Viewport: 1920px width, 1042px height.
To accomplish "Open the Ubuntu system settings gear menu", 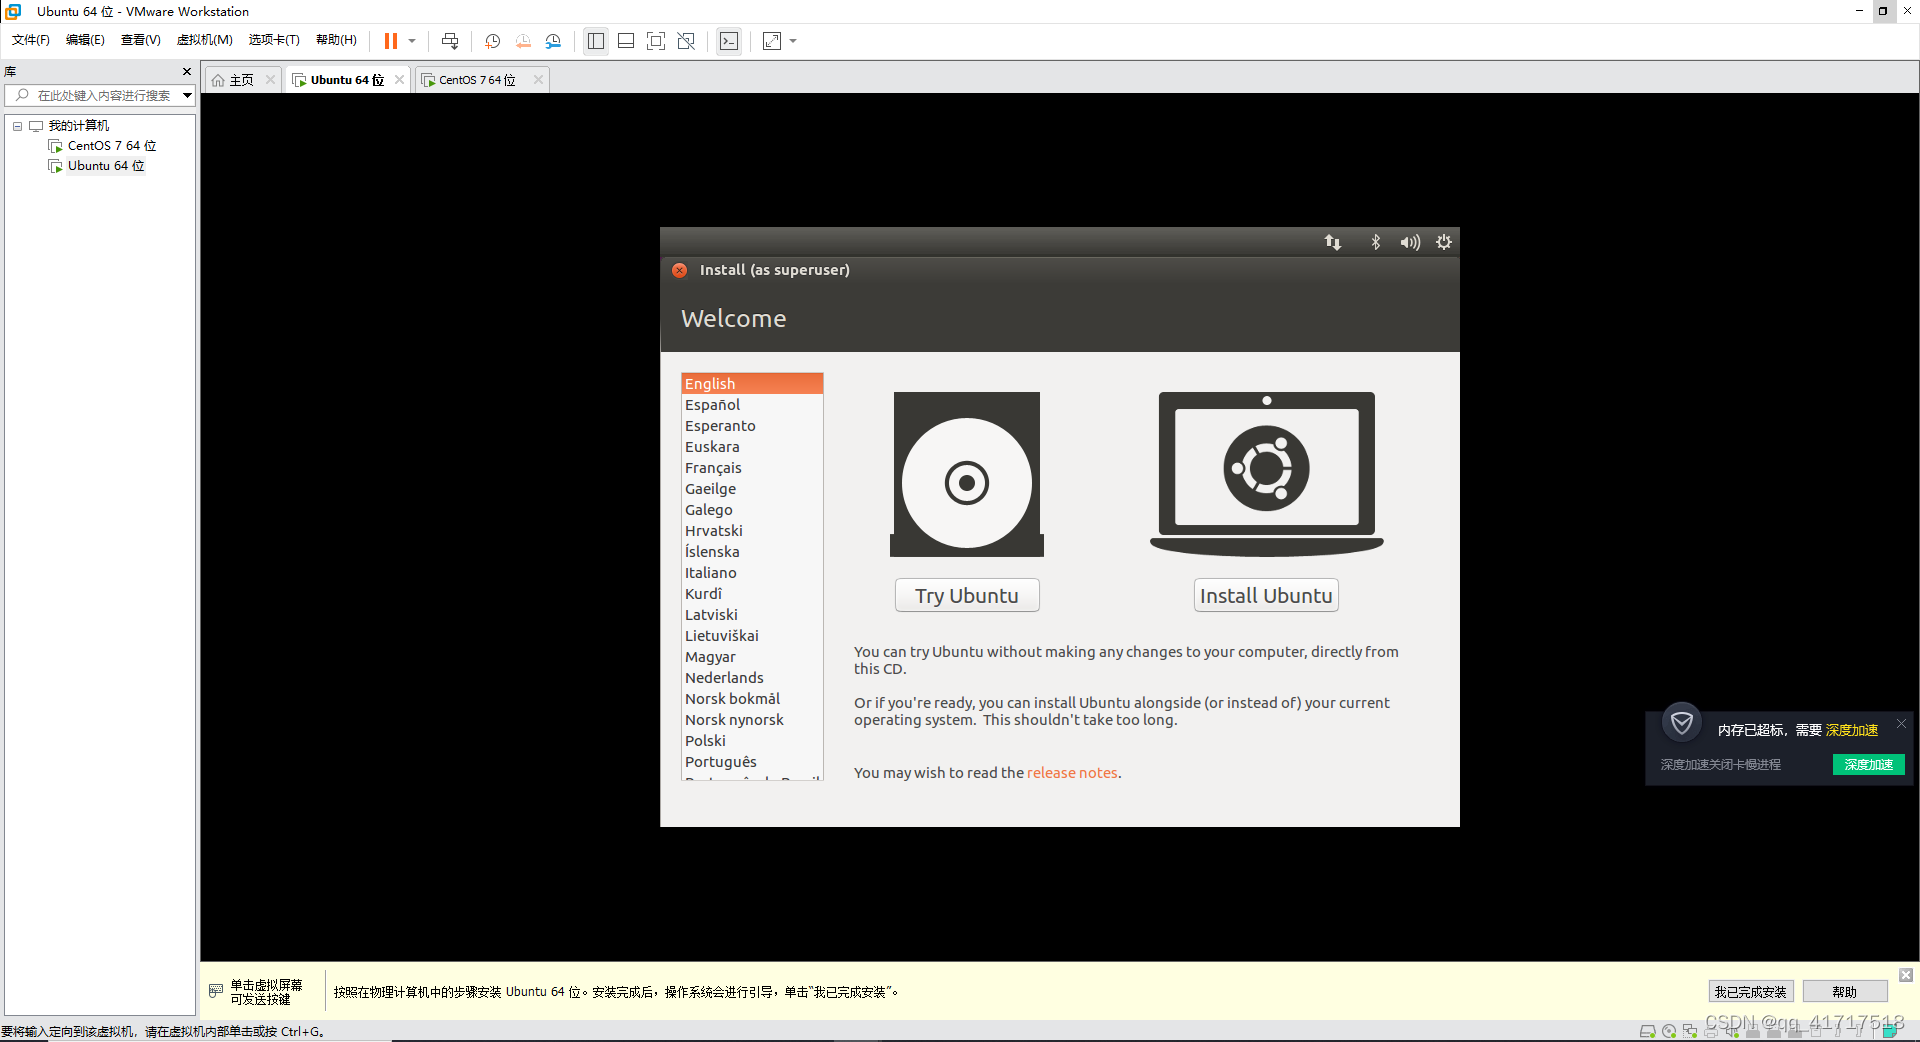I will pyautogui.click(x=1444, y=242).
